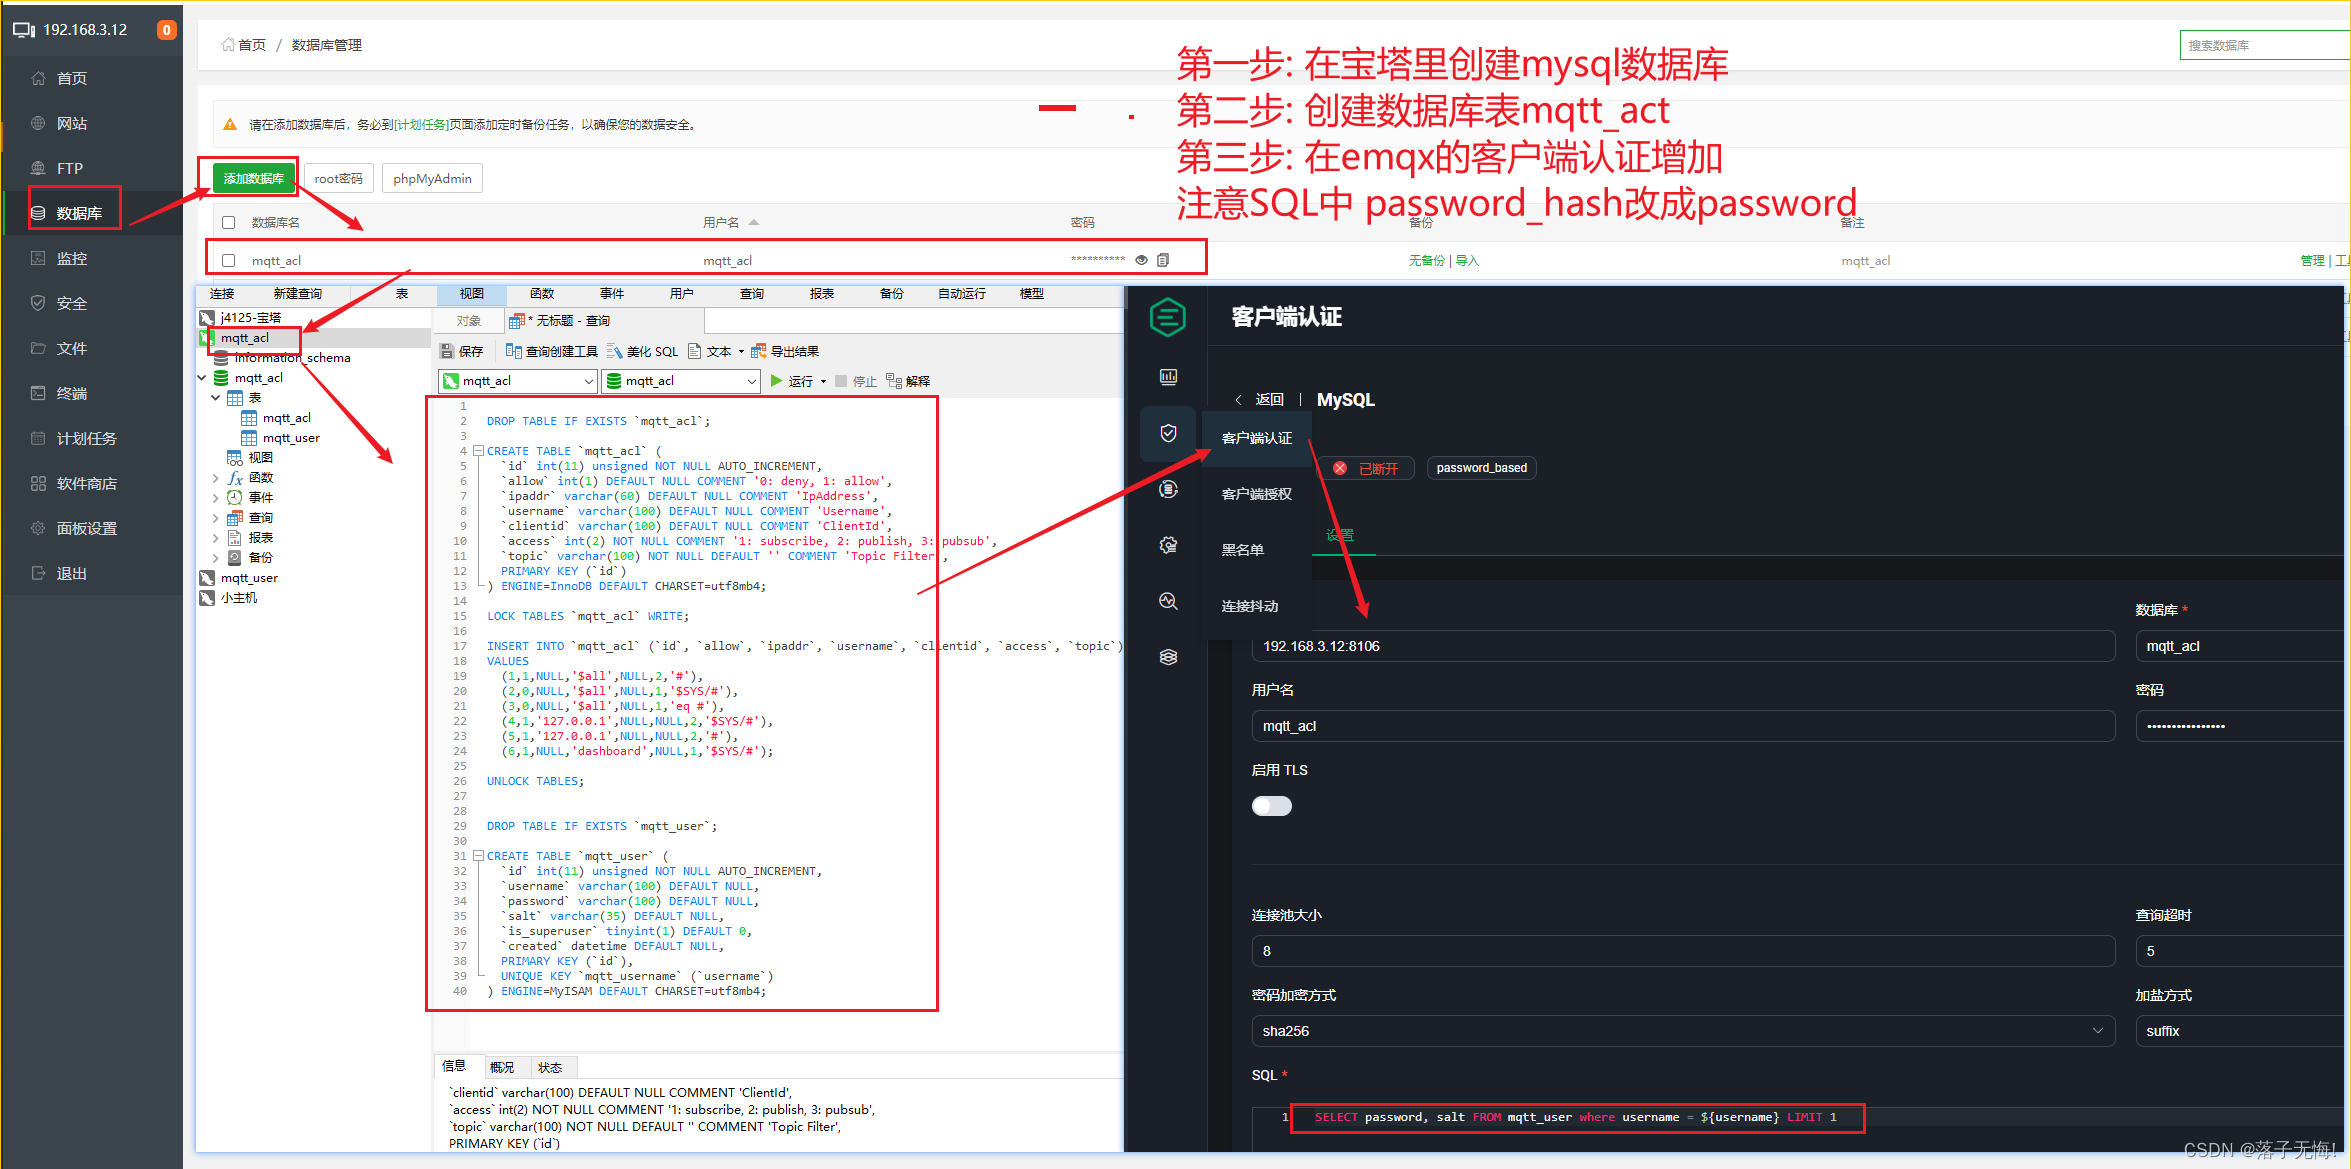Open the EMQX dashboard monitoring icon
Screen dimensions: 2351x1169
(1168, 377)
